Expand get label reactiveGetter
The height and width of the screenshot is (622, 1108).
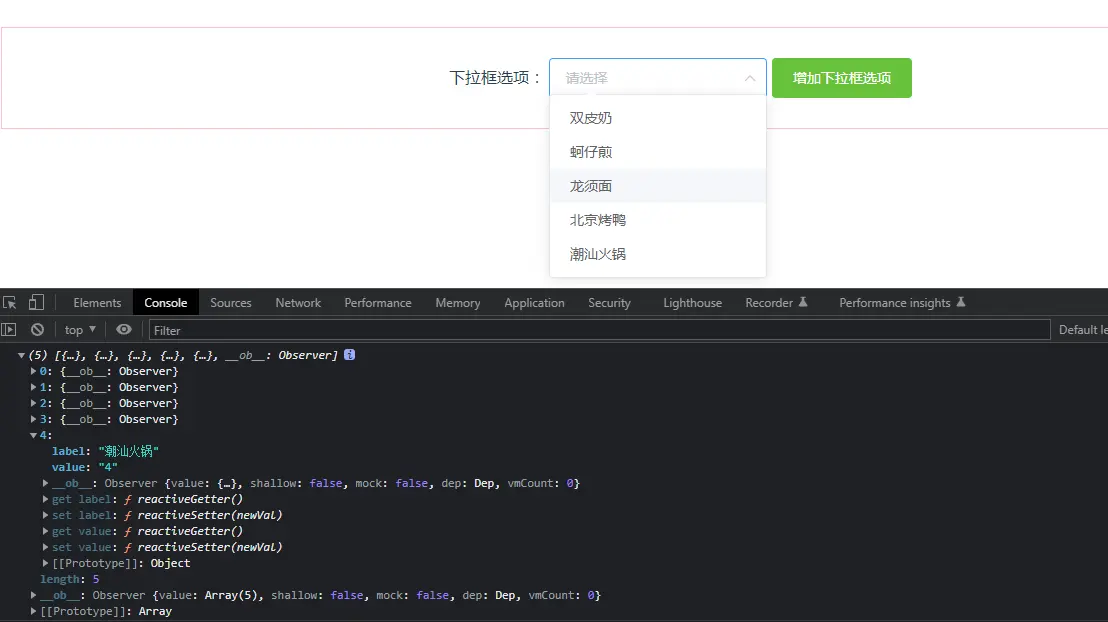(x=45, y=499)
